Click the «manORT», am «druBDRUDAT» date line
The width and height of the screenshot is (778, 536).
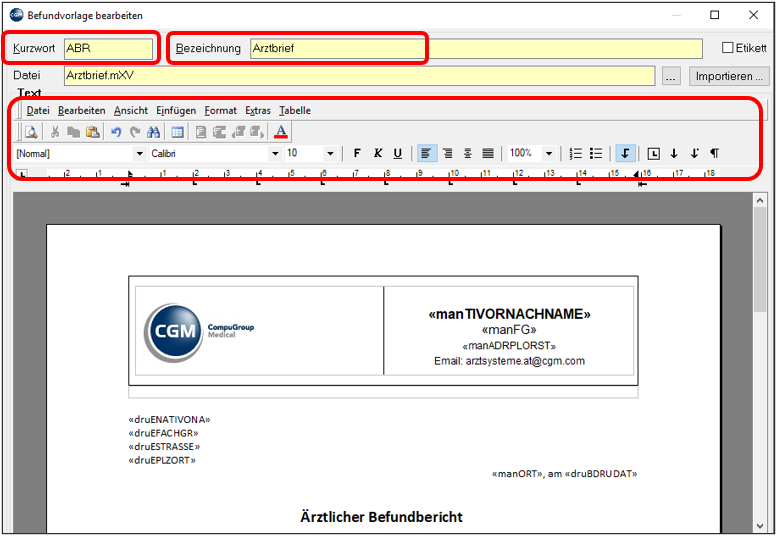coord(565,473)
